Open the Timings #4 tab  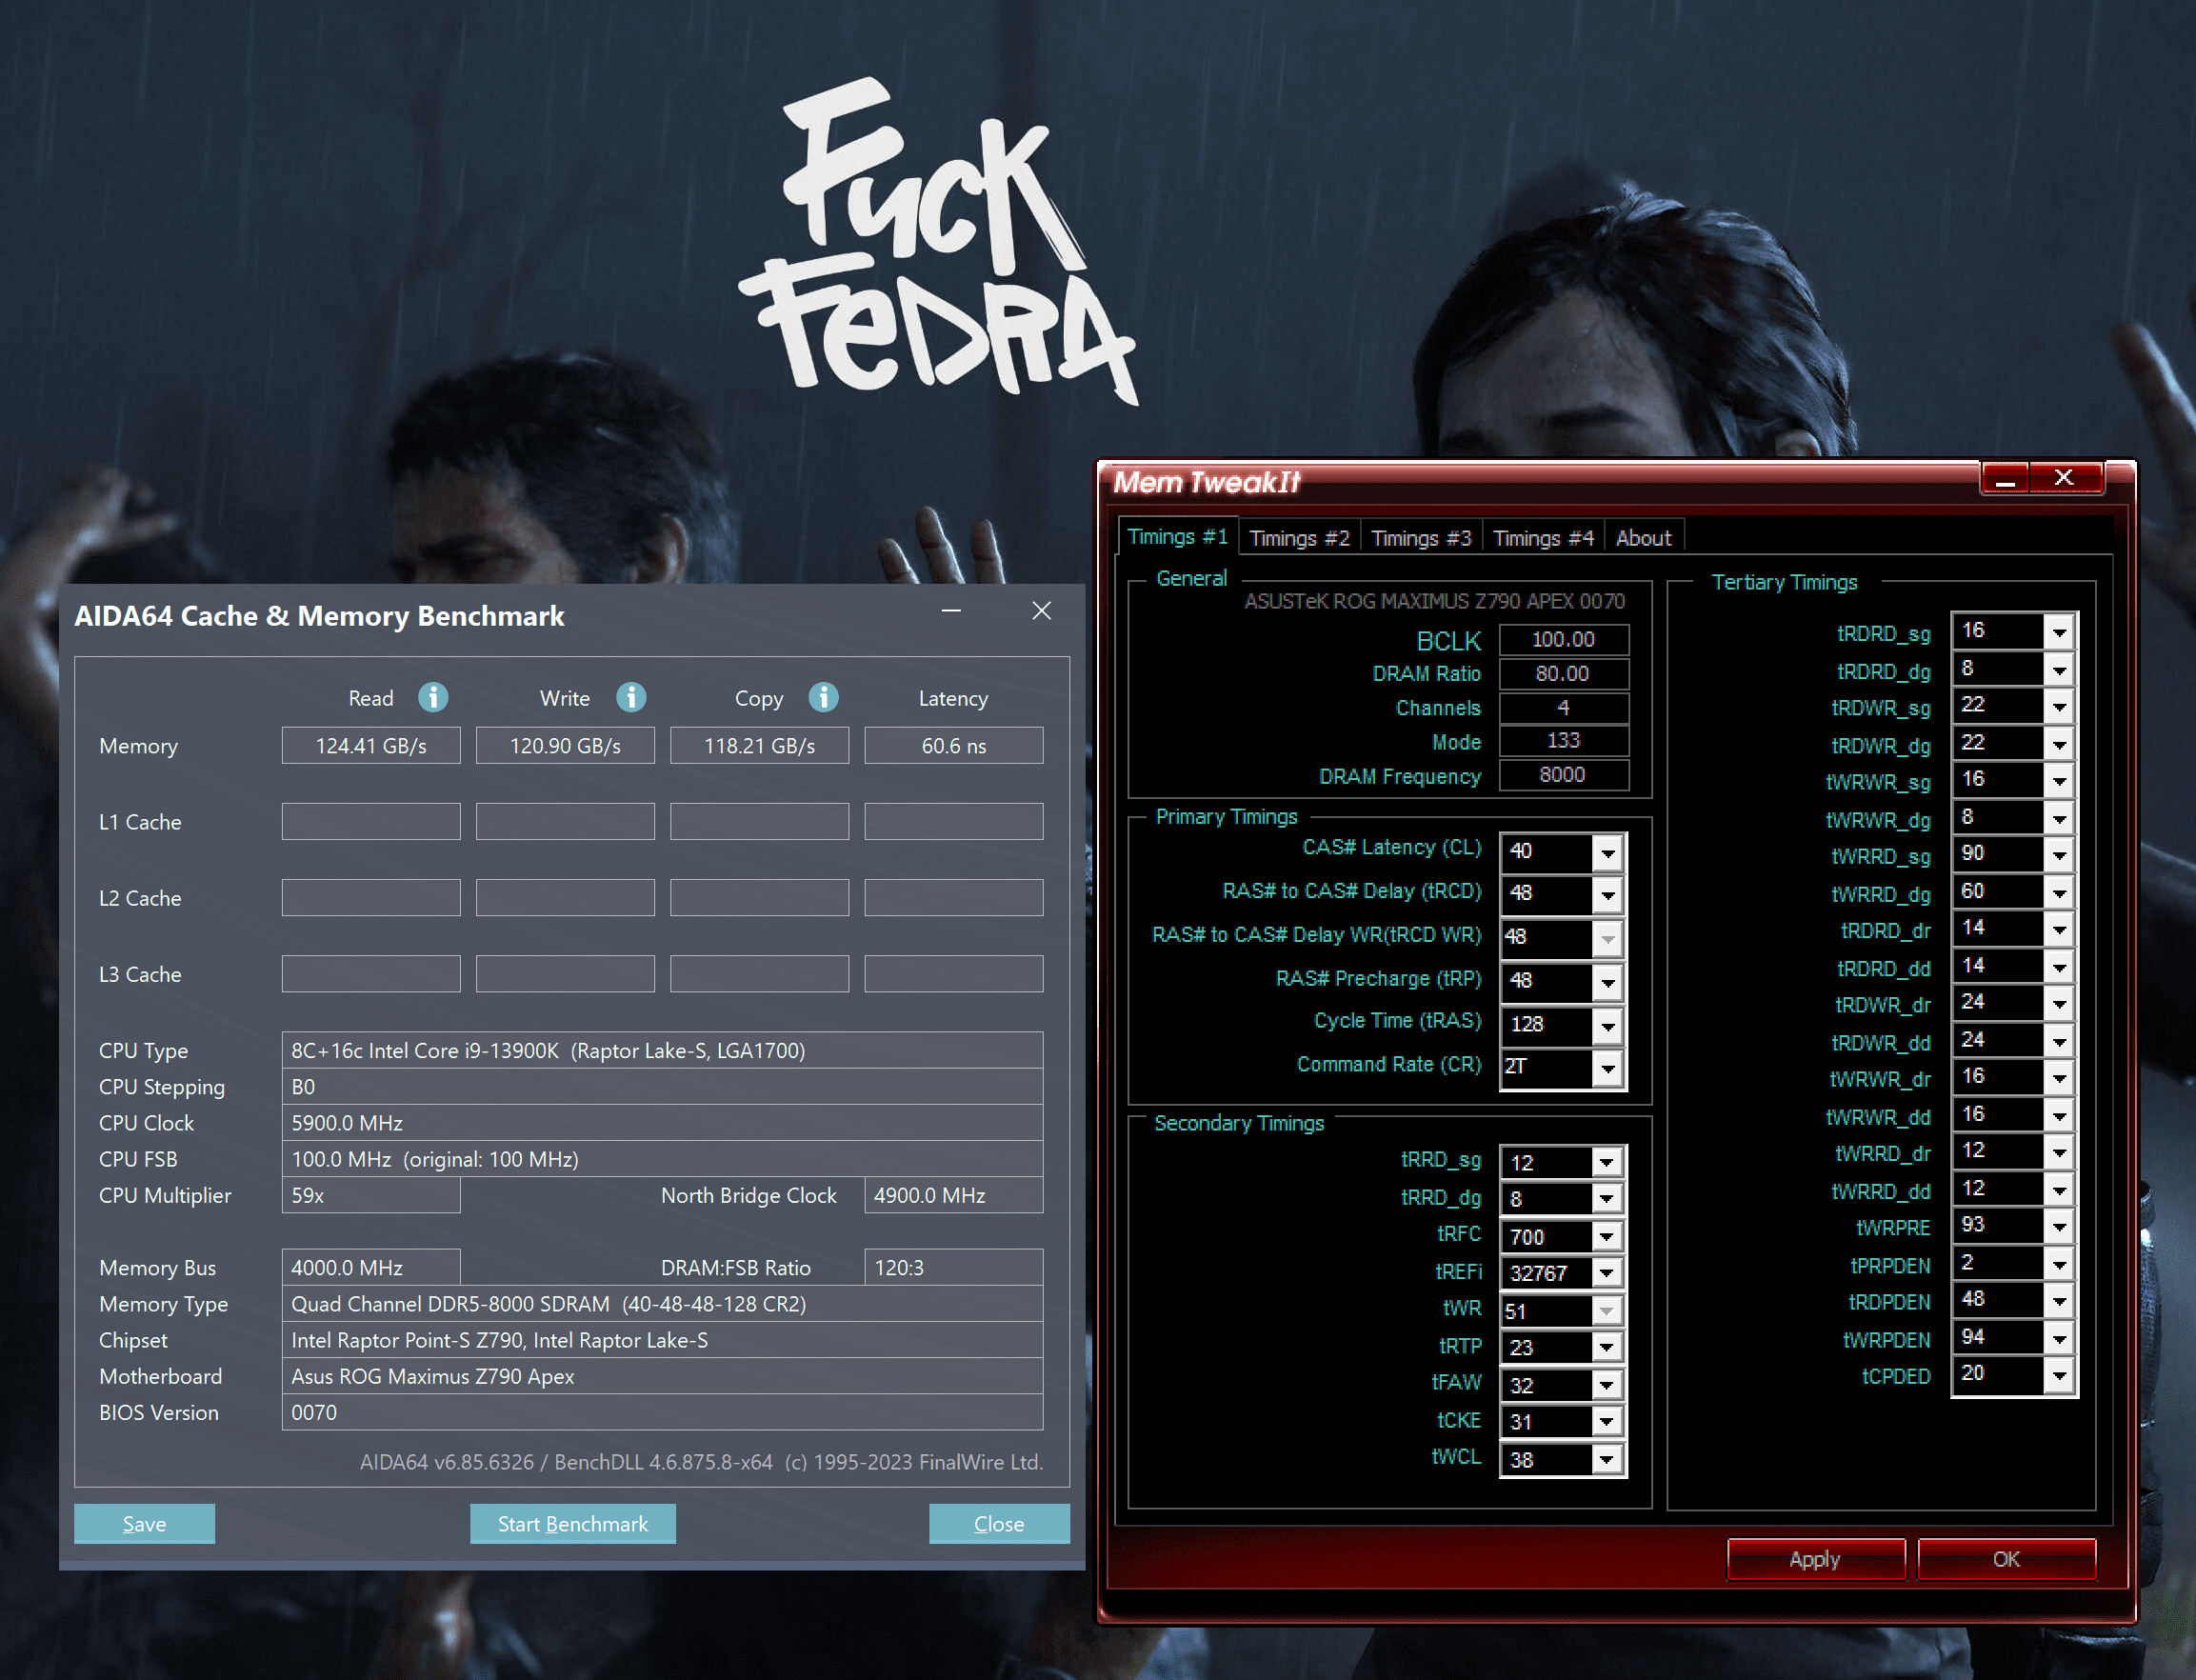point(1543,538)
